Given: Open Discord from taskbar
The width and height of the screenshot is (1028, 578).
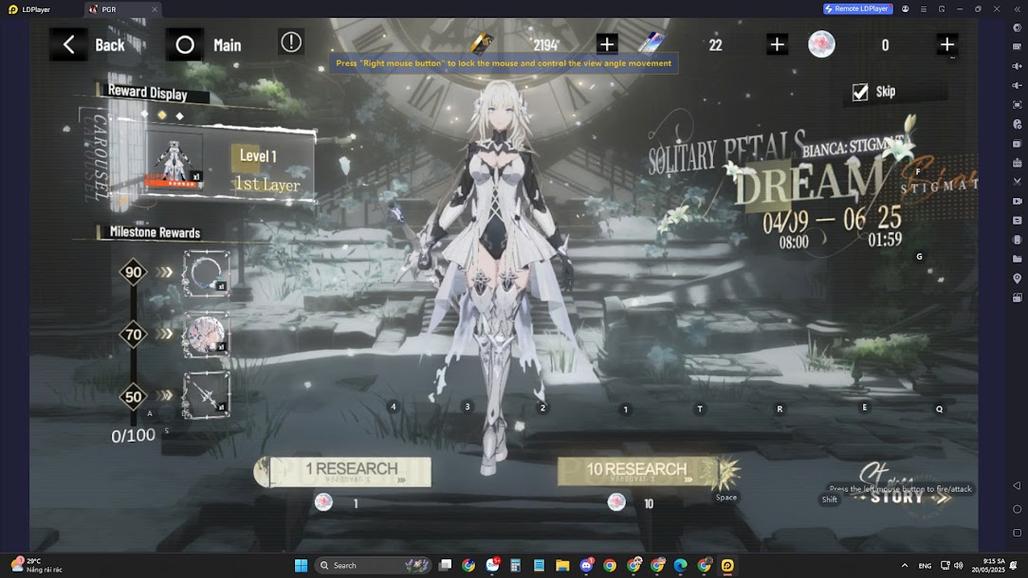Looking at the screenshot, I should point(587,565).
